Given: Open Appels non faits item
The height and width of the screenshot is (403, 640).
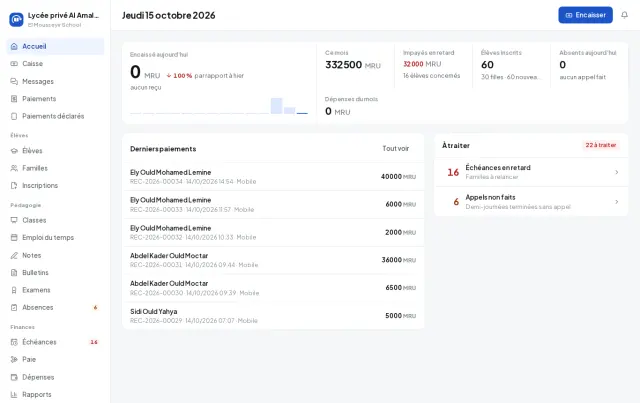Looking at the screenshot, I should (x=531, y=202).
